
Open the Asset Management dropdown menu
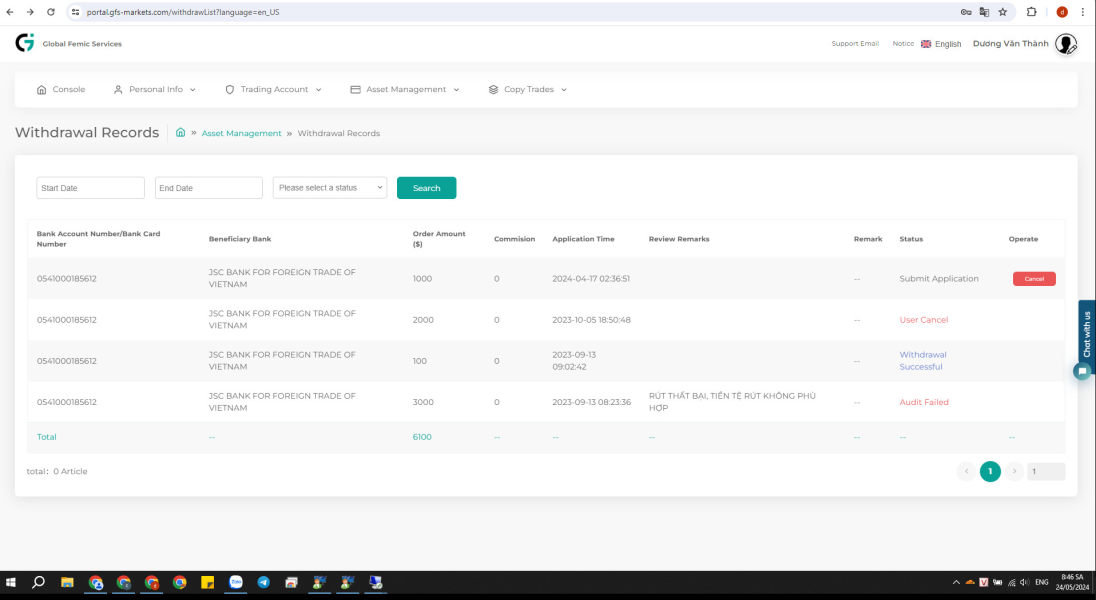pos(405,89)
